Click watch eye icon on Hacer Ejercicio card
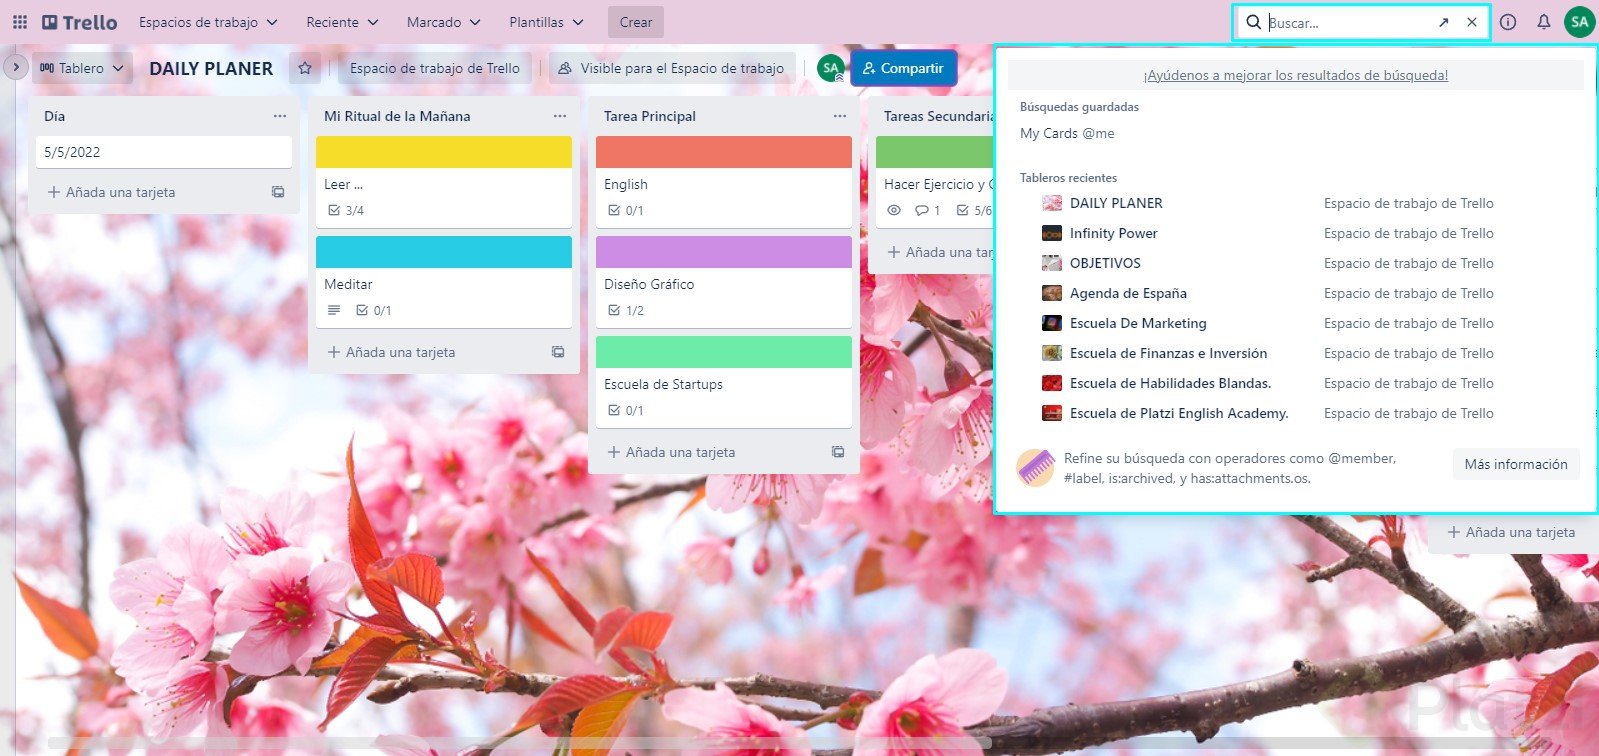This screenshot has width=1599, height=756. [894, 211]
